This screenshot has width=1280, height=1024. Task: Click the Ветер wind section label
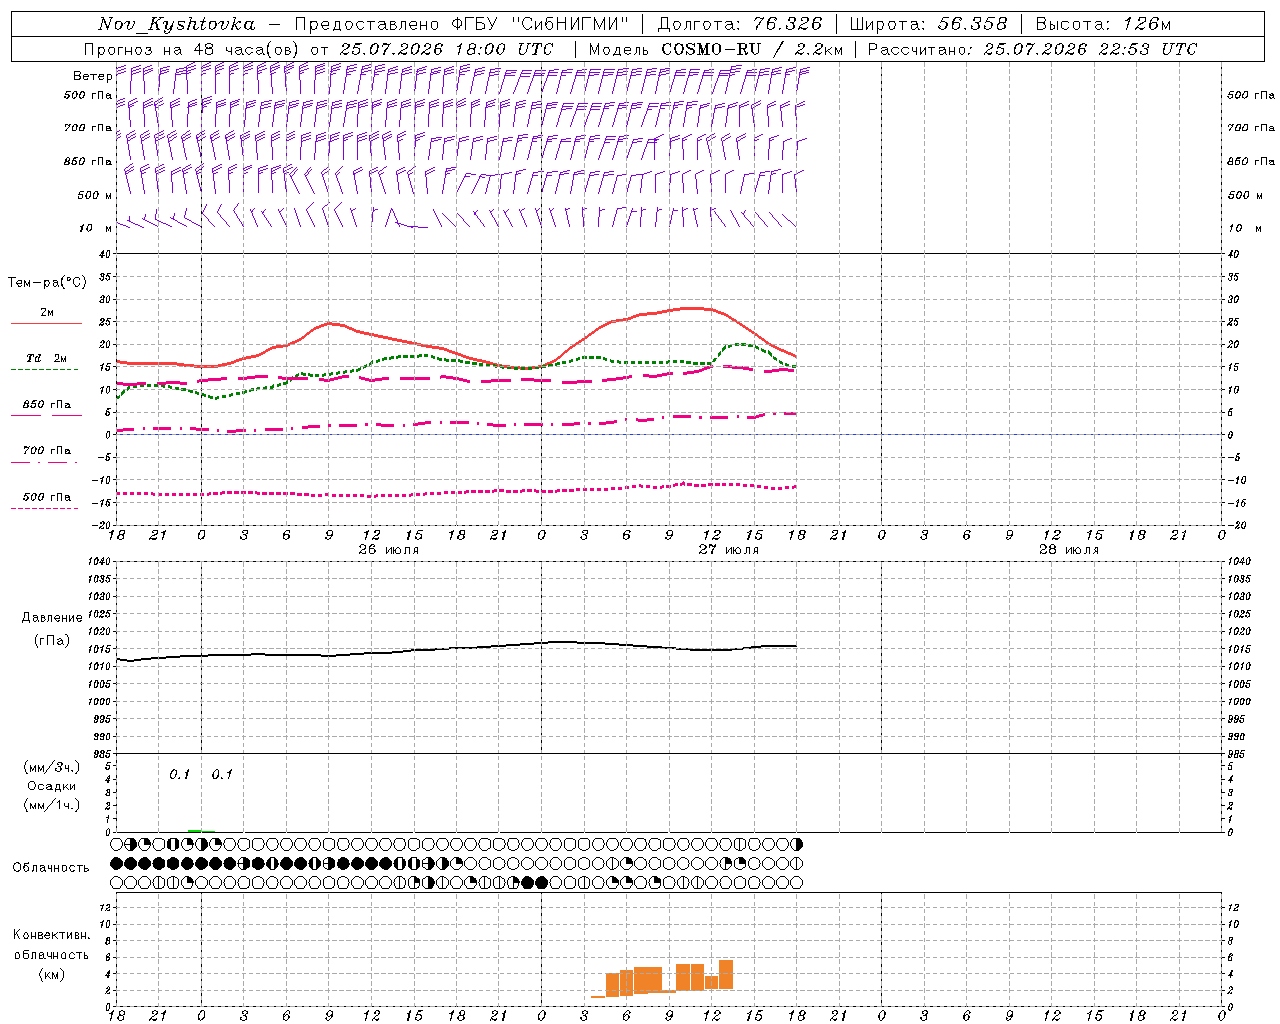coord(92,76)
